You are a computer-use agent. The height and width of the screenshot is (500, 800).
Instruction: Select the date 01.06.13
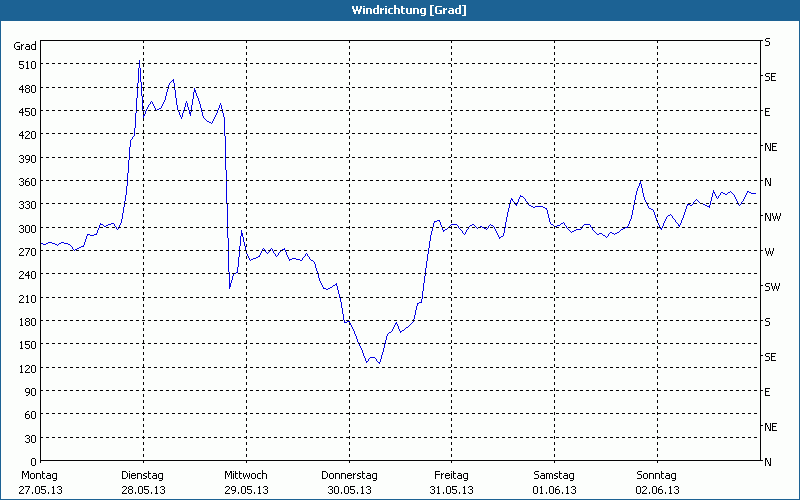coord(555,490)
